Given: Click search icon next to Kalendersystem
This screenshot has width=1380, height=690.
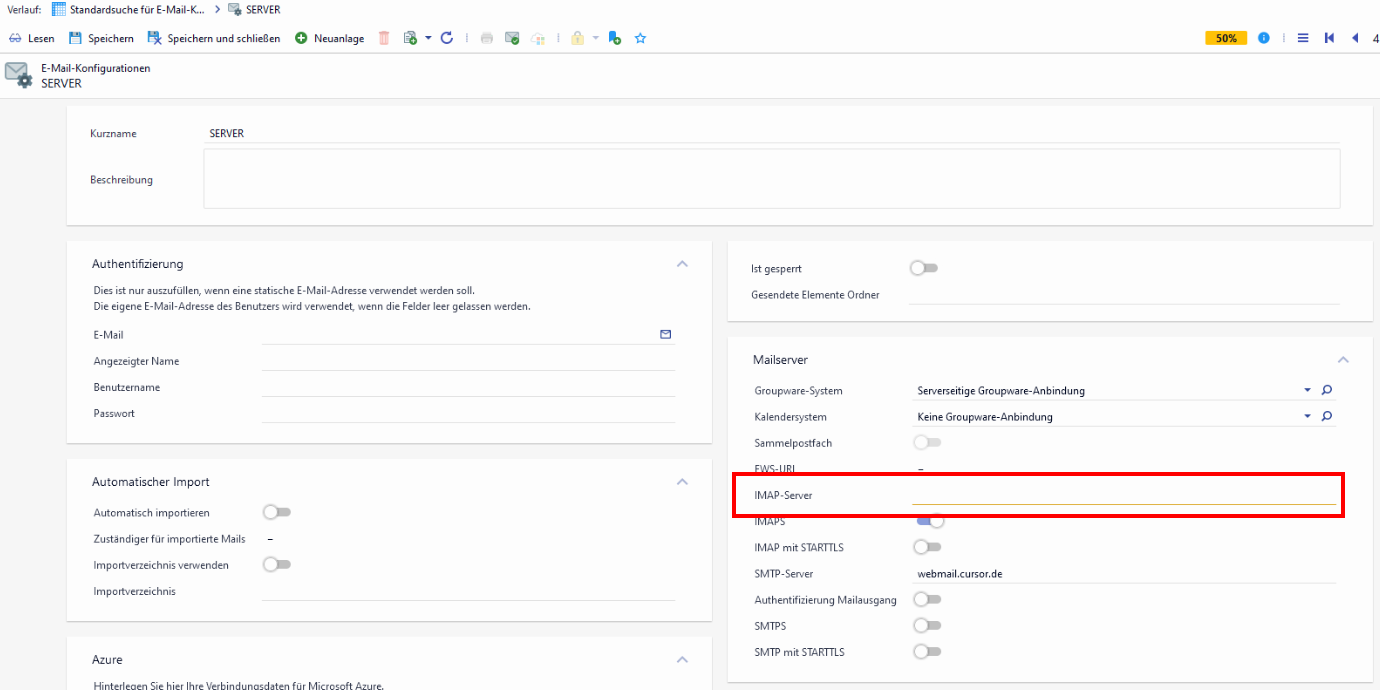Looking at the screenshot, I should [x=1327, y=416].
